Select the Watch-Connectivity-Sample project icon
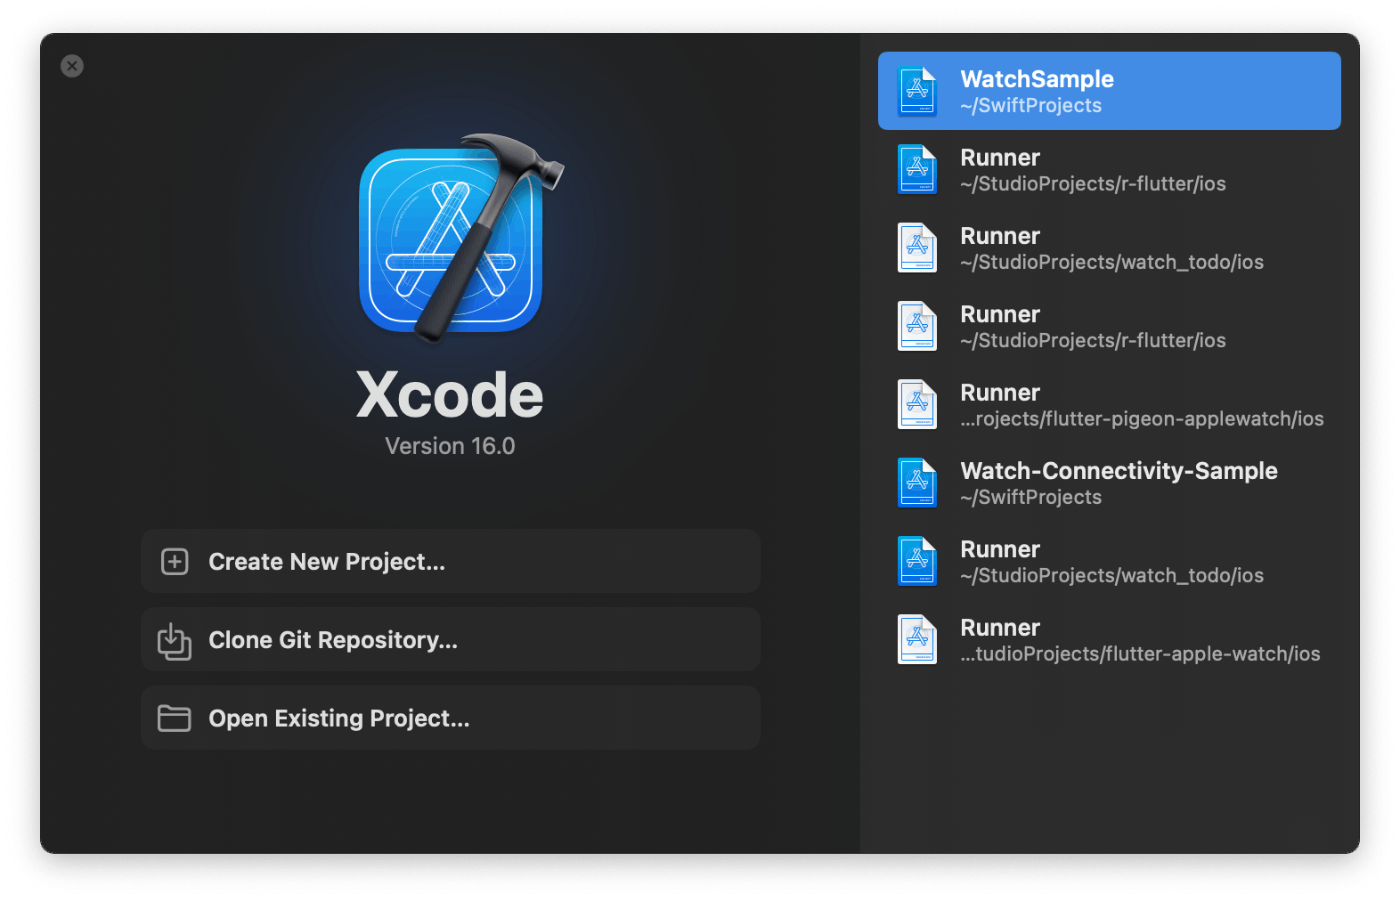The width and height of the screenshot is (1400, 901). pos(917,483)
